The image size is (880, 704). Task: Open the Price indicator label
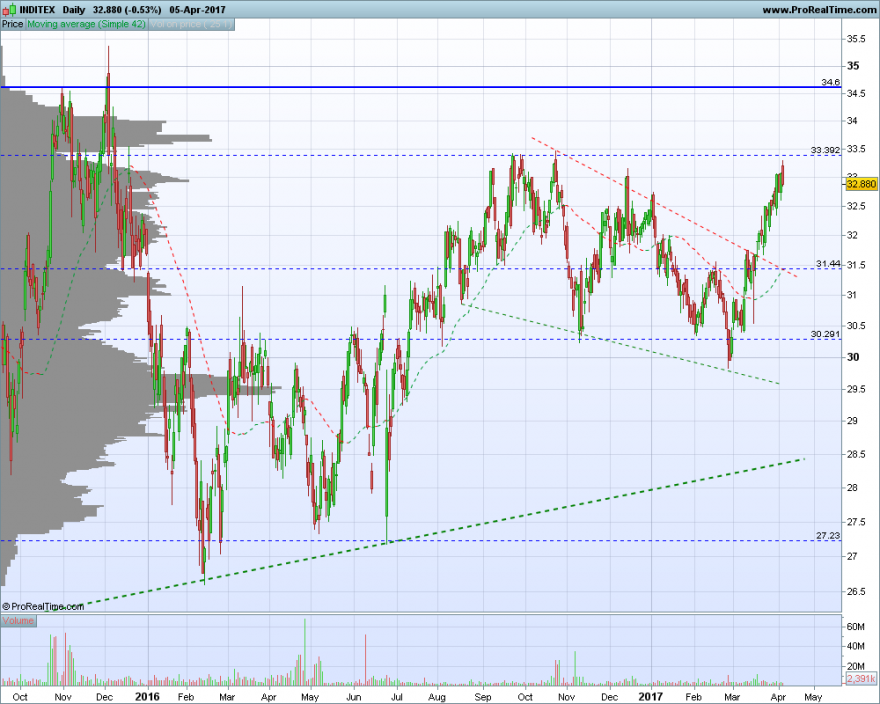click(x=12, y=24)
